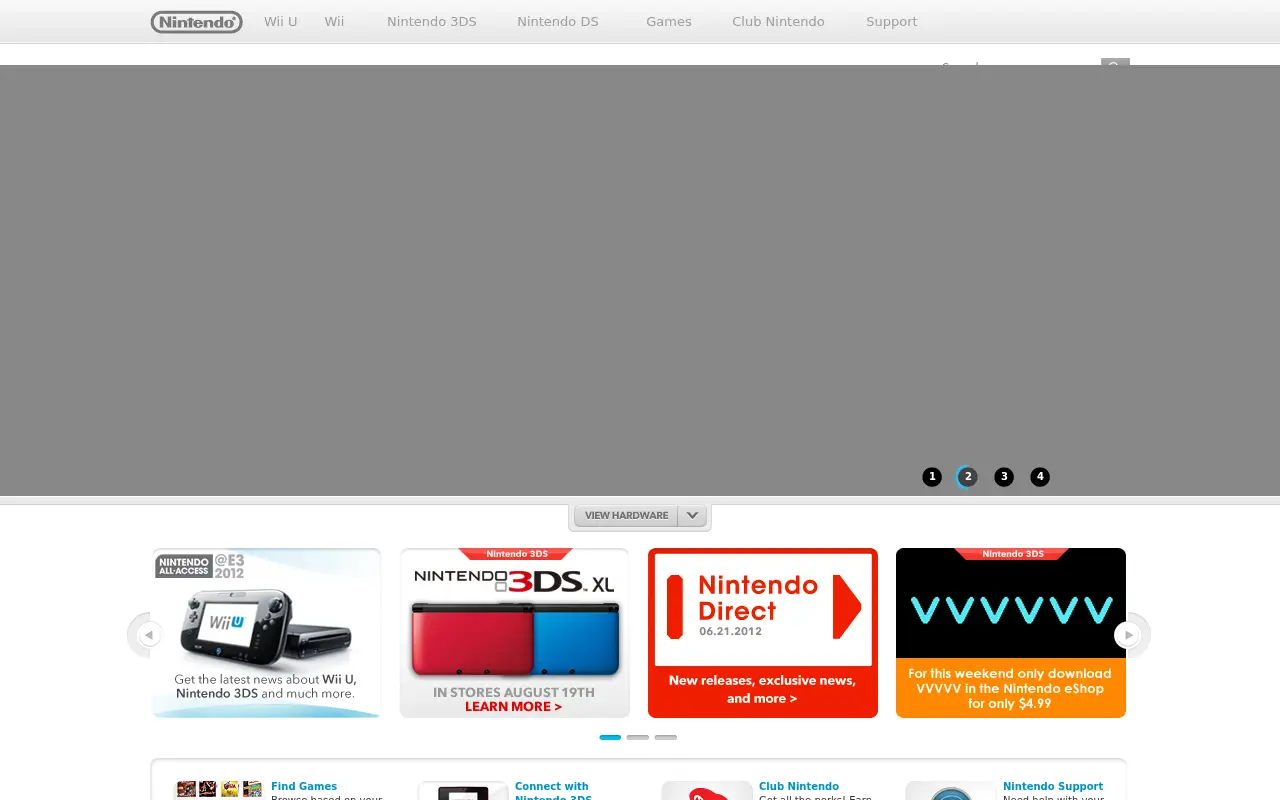Open the Nintendo 3DS XL promo card
Screen dimensions: 1280x800
coord(515,633)
